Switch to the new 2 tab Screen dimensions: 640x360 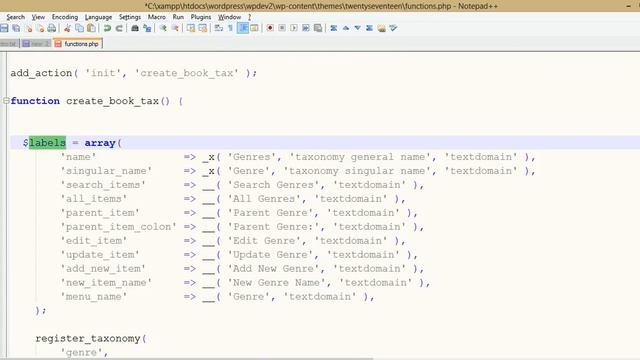[x=36, y=44]
